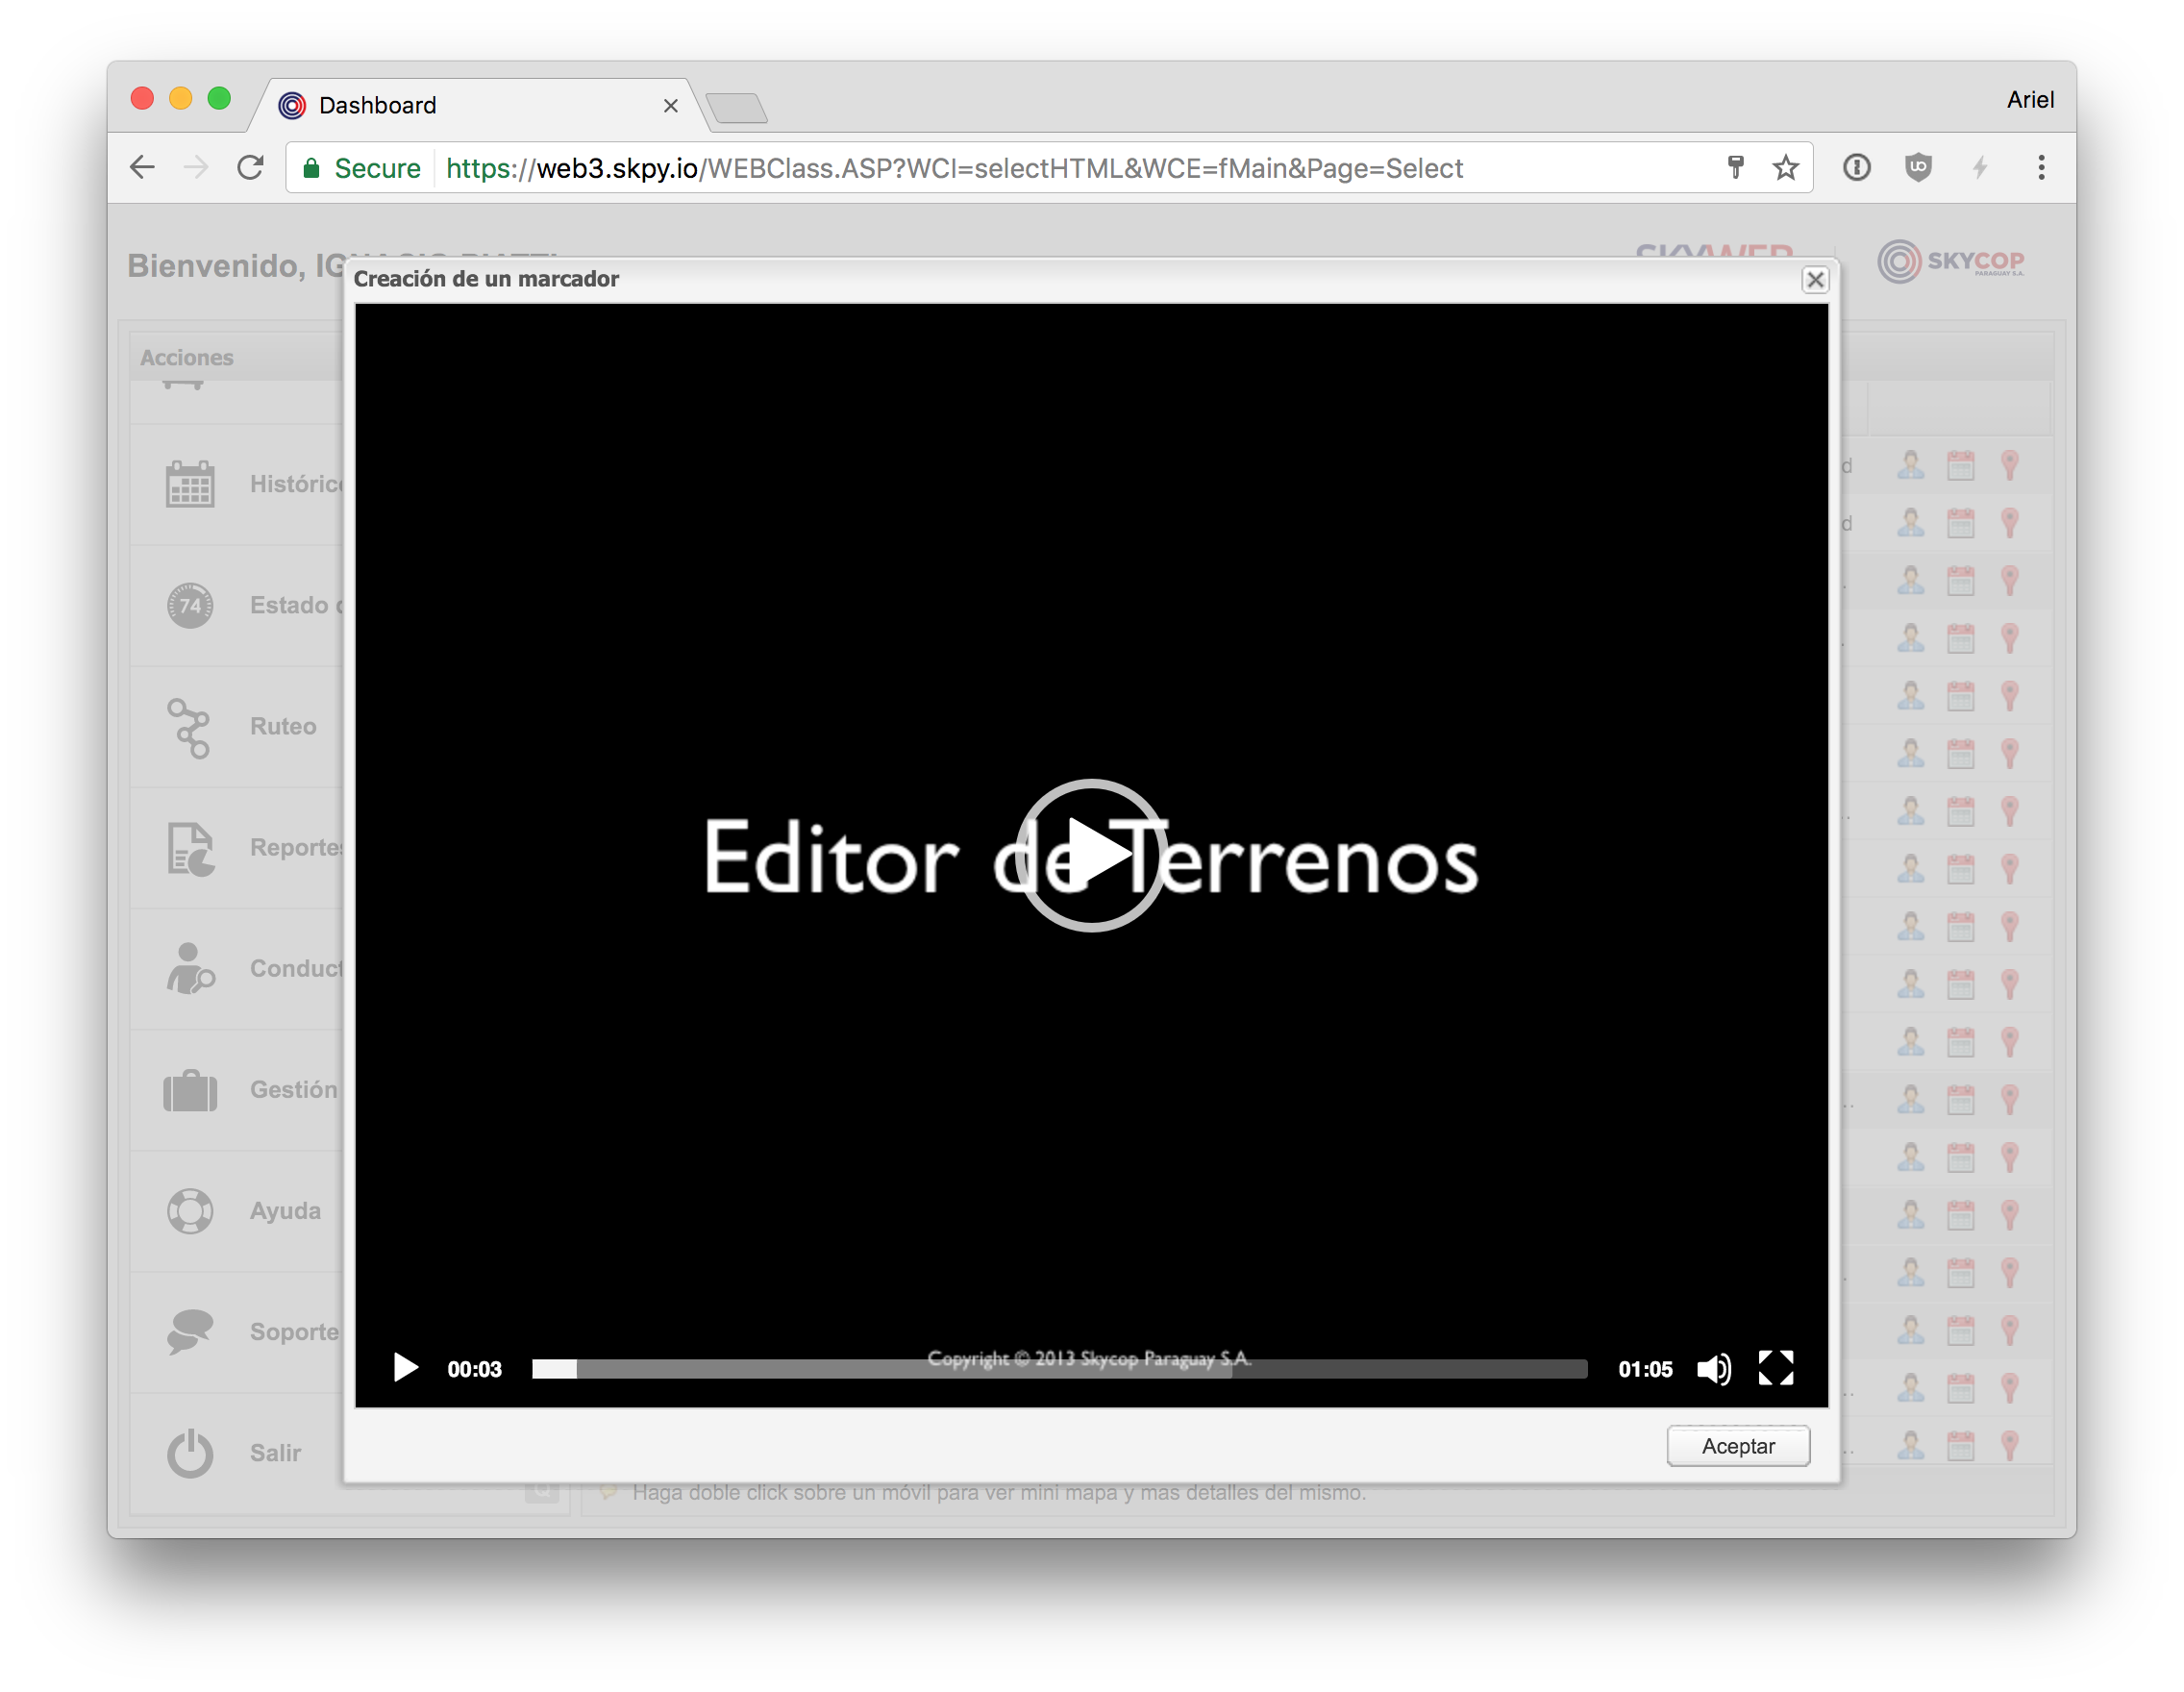
Task: Open Estado via the speedometer icon
Action: pyautogui.click(x=190, y=605)
